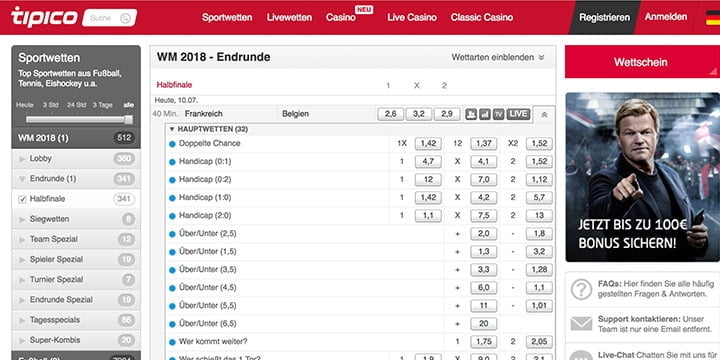Open the Wettschein tab
This screenshot has width=720, height=360.
(641, 62)
